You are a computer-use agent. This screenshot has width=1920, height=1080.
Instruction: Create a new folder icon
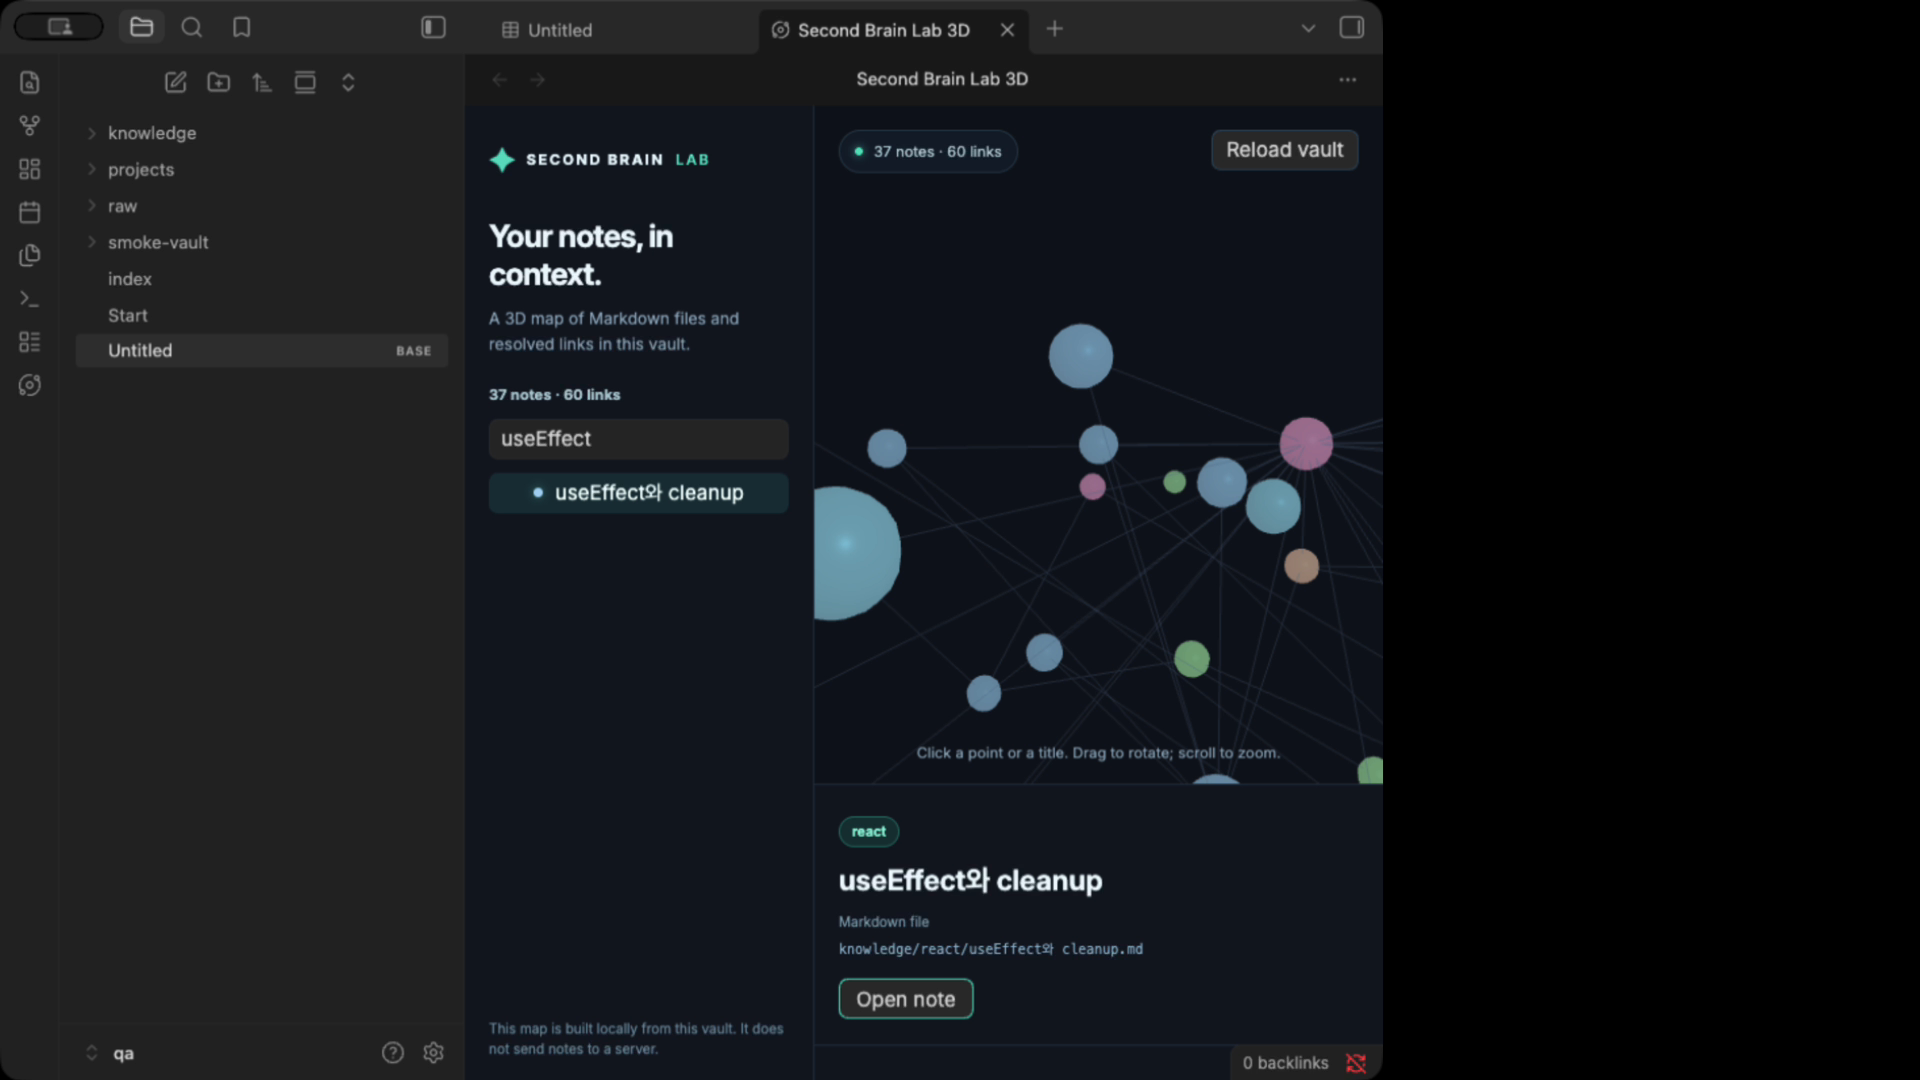click(219, 82)
